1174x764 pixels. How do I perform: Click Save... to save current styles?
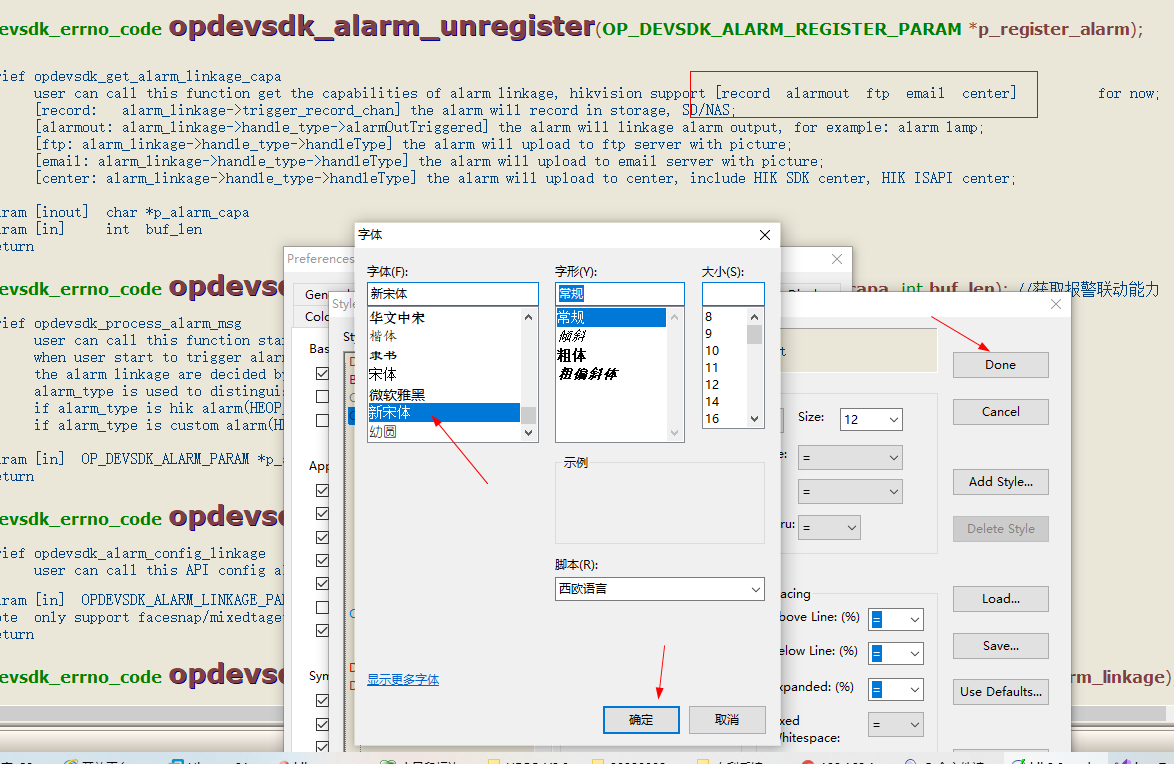coord(1000,645)
